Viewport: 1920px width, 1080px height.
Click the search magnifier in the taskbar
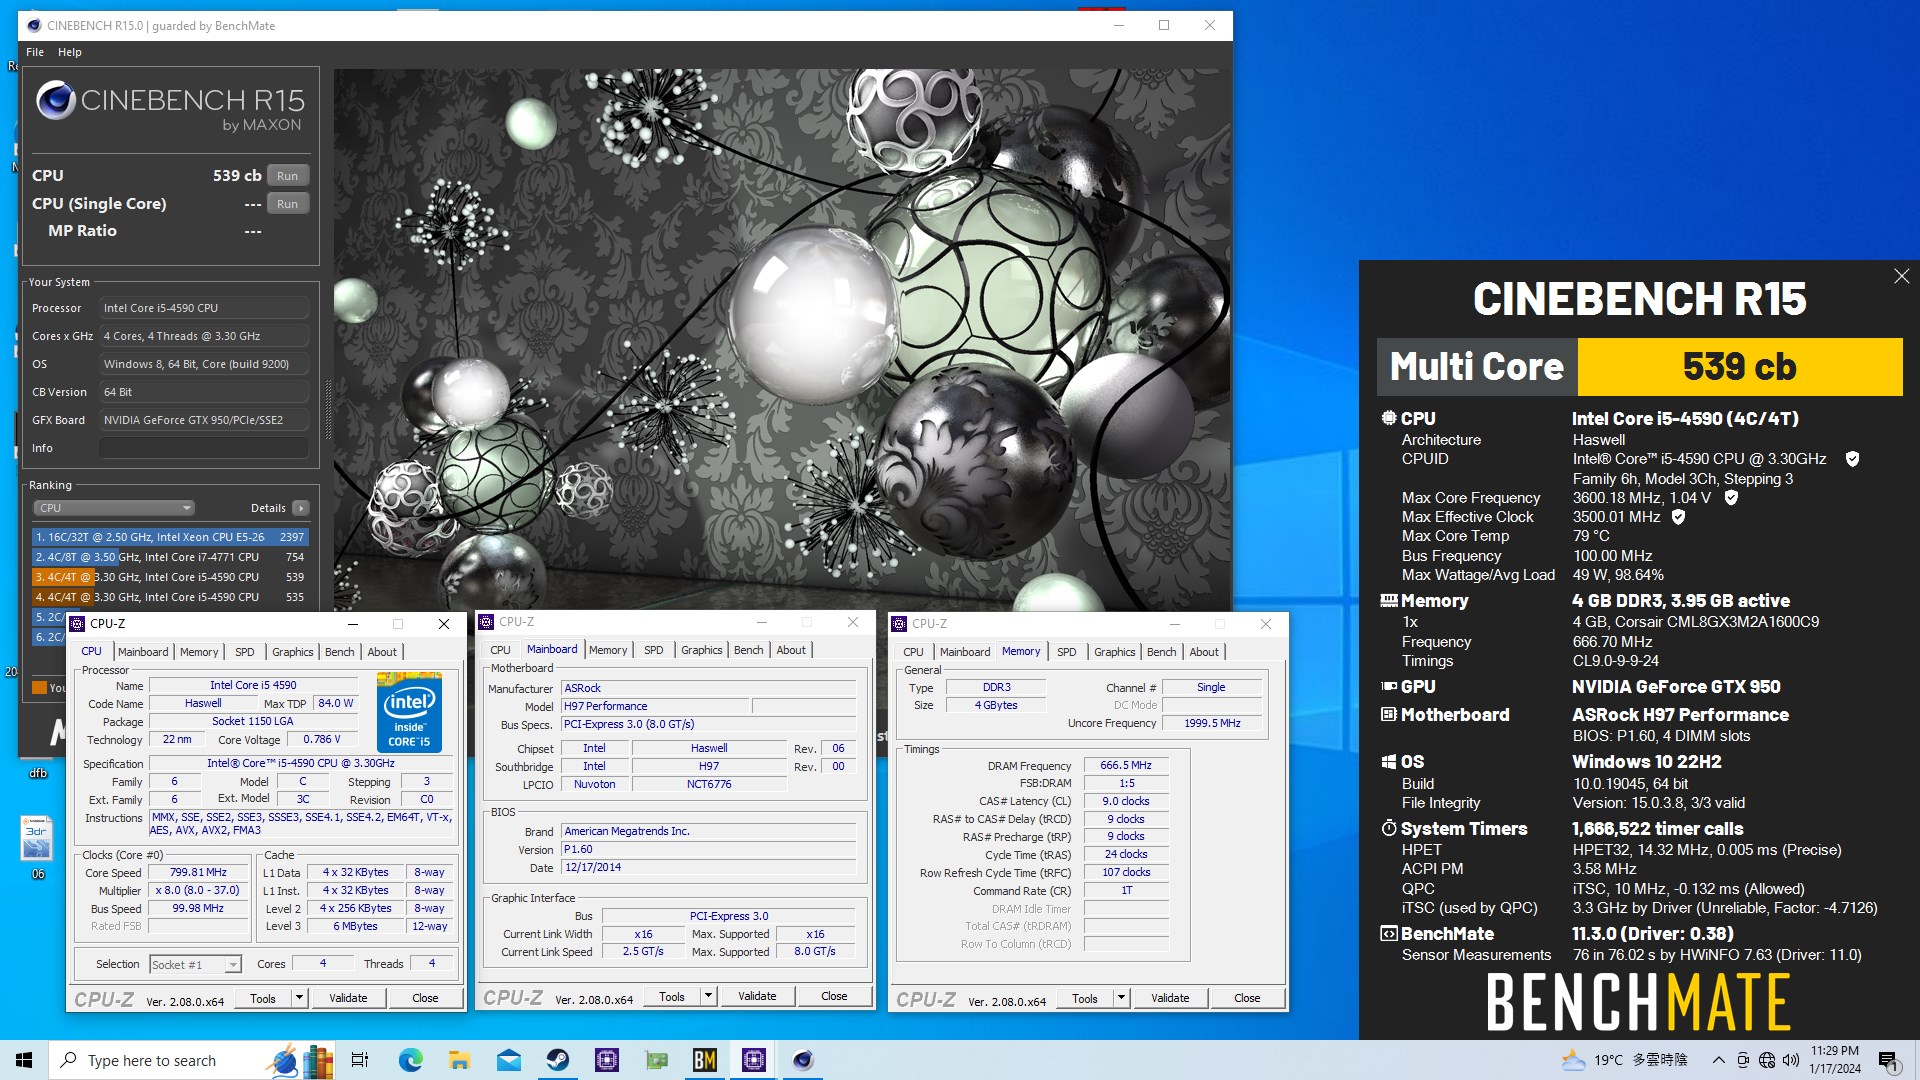coord(69,1060)
